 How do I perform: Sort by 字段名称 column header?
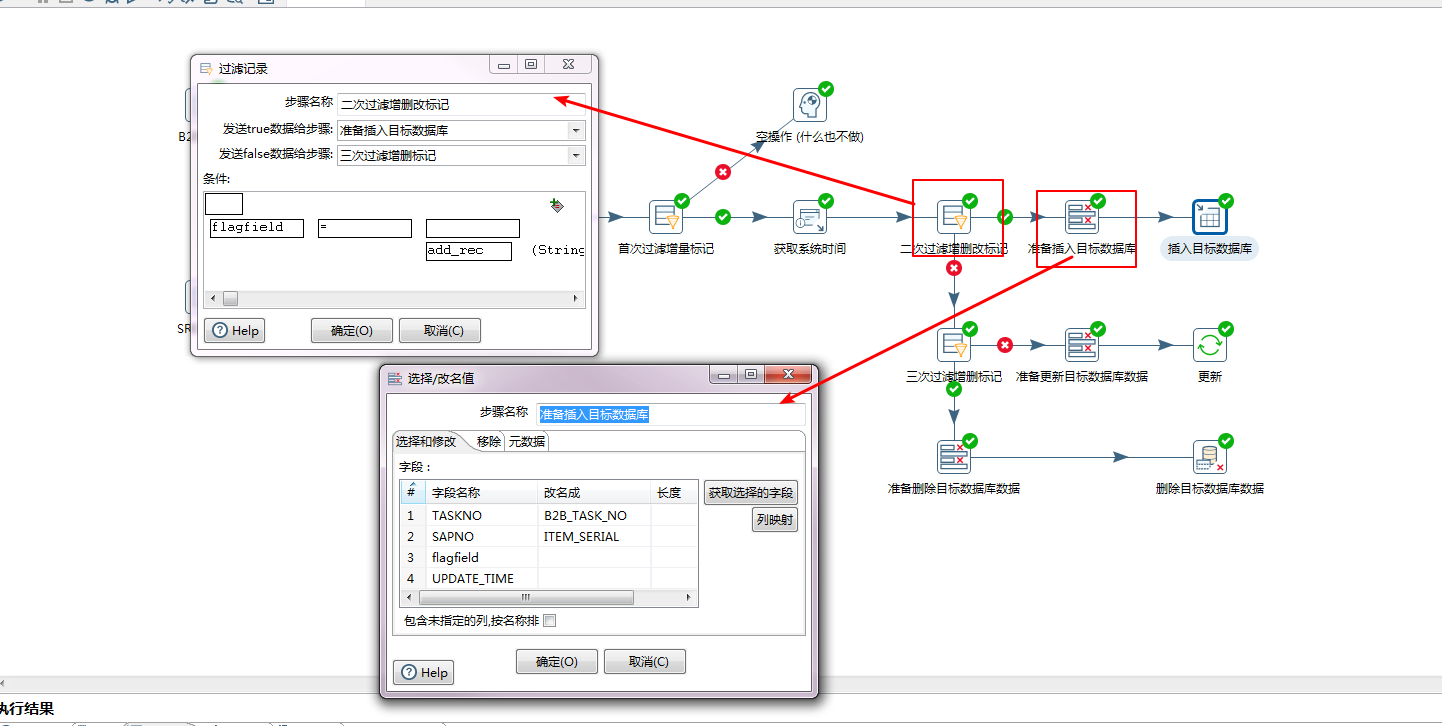click(482, 493)
